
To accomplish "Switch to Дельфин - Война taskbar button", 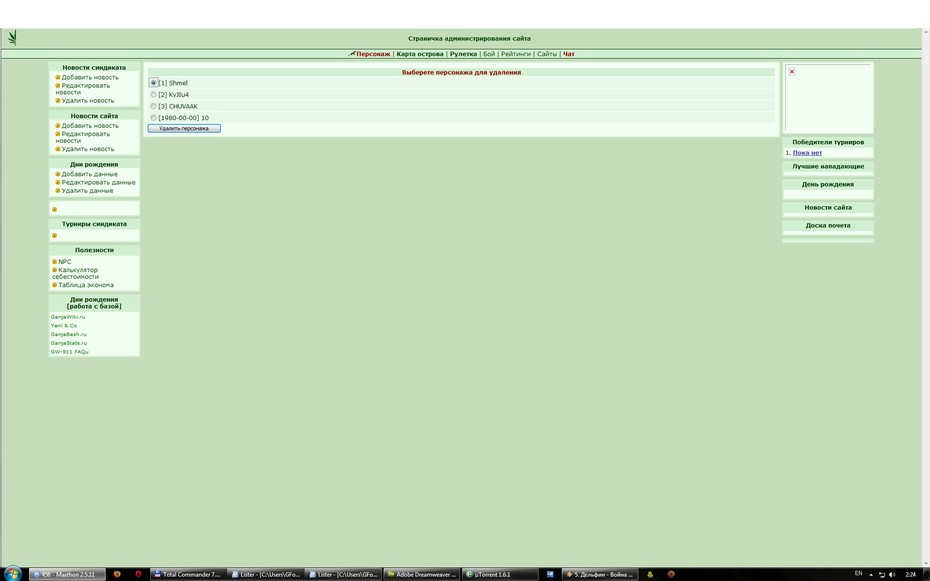I will pos(600,574).
